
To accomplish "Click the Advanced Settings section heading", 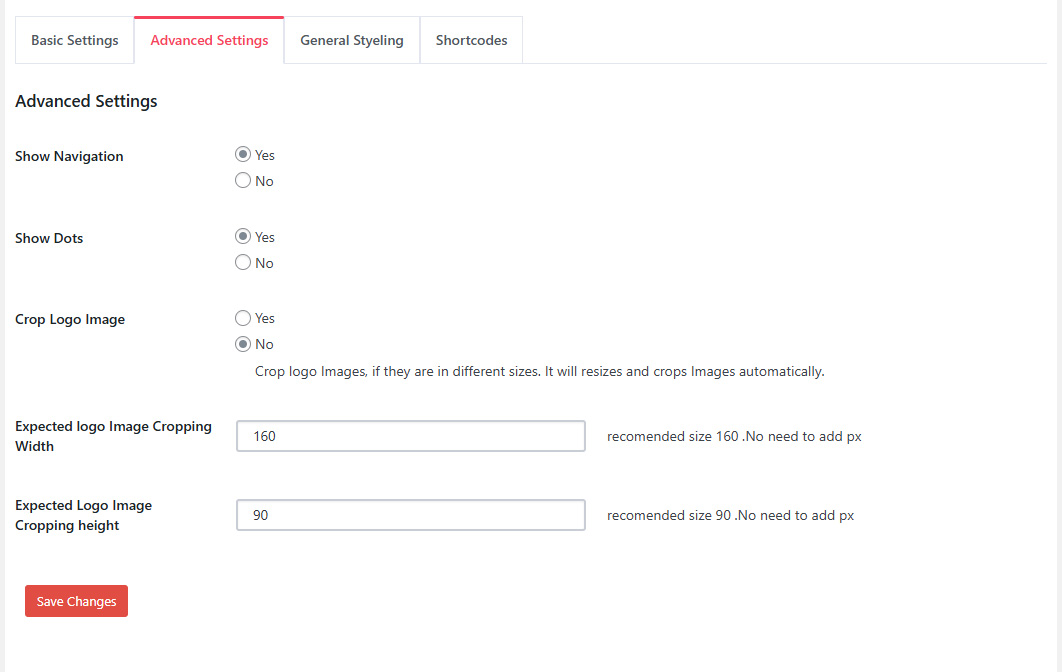I will pyautogui.click(x=86, y=101).
